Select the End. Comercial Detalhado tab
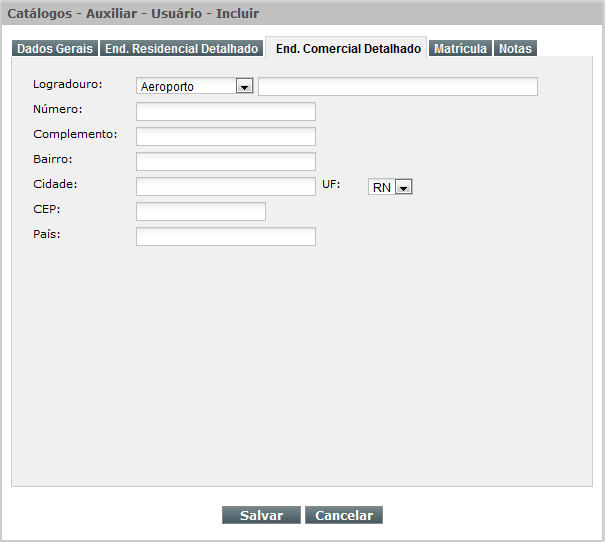The height and width of the screenshot is (542, 605). coord(348,48)
